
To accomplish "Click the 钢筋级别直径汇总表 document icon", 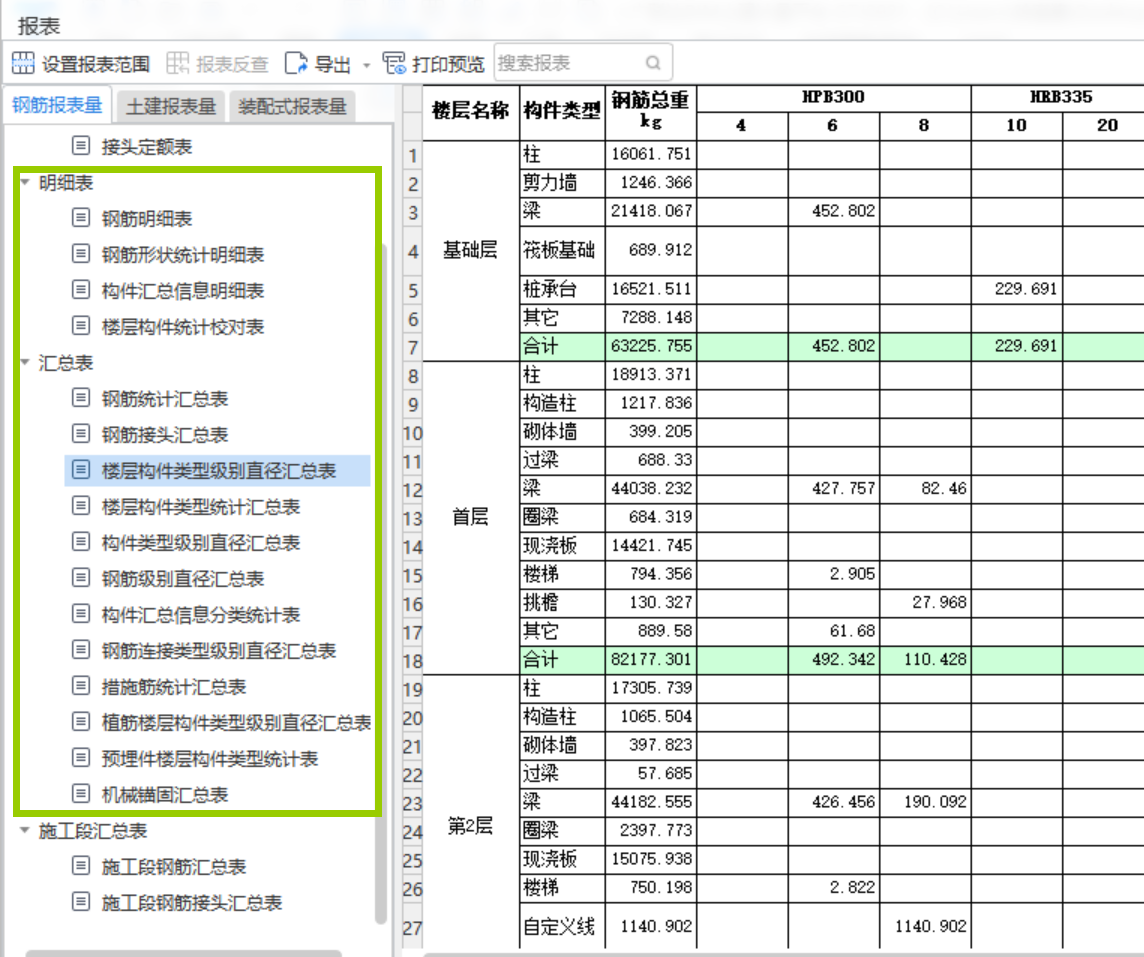I will pos(81,578).
